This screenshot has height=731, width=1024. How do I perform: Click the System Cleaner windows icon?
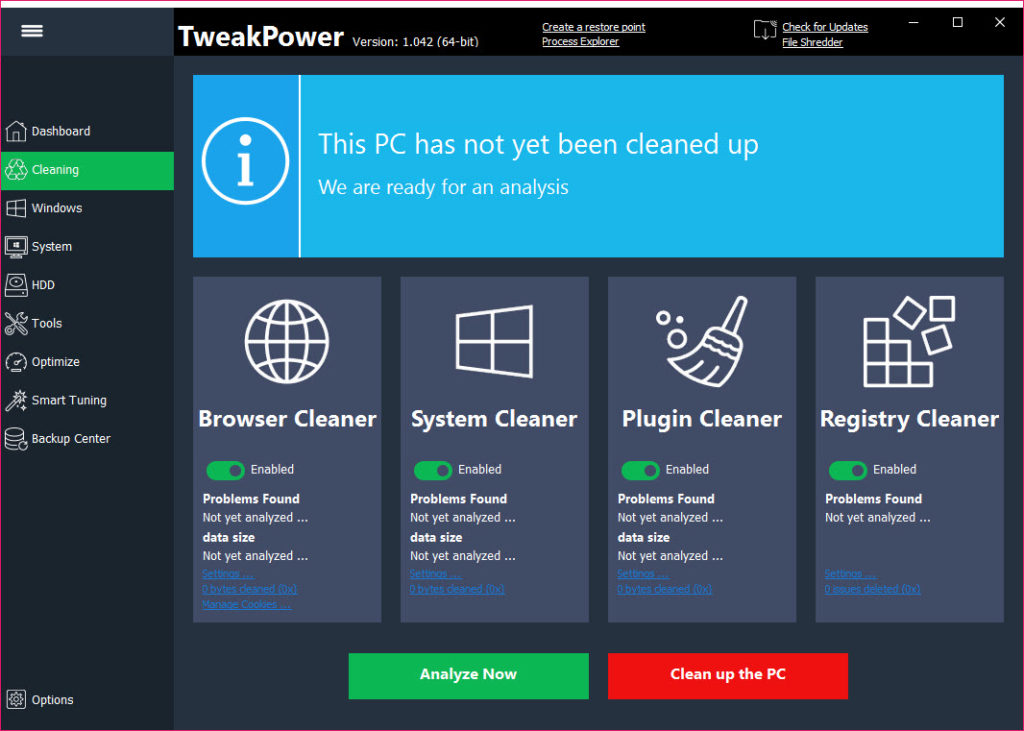[x=494, y=341]
